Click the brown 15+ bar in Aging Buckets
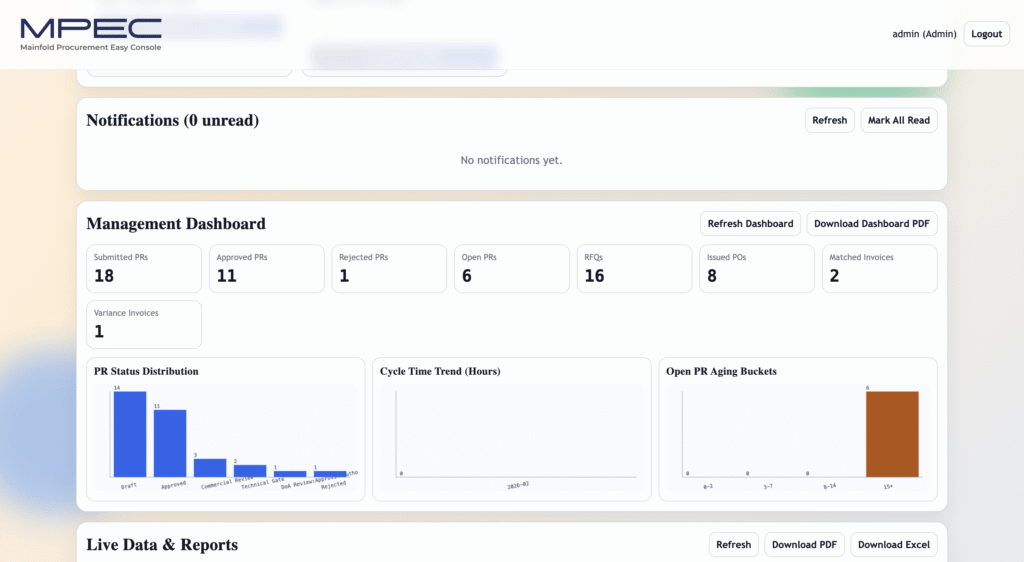The height and width of the screenshot is (562, 1024). point(891,434)
